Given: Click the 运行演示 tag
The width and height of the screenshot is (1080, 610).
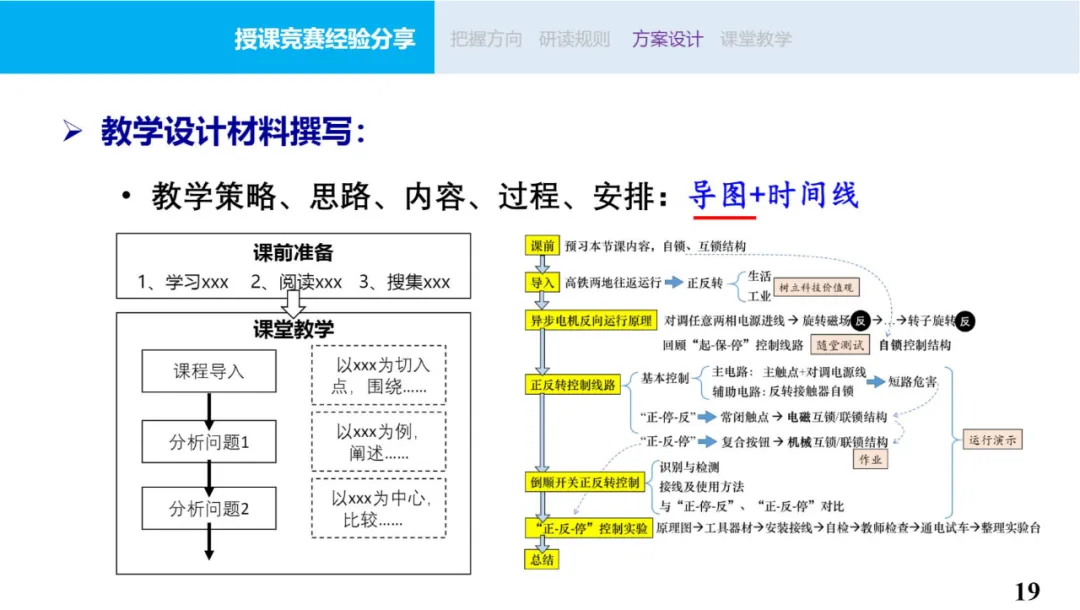Looking at the screenshot, I should 993,440.
